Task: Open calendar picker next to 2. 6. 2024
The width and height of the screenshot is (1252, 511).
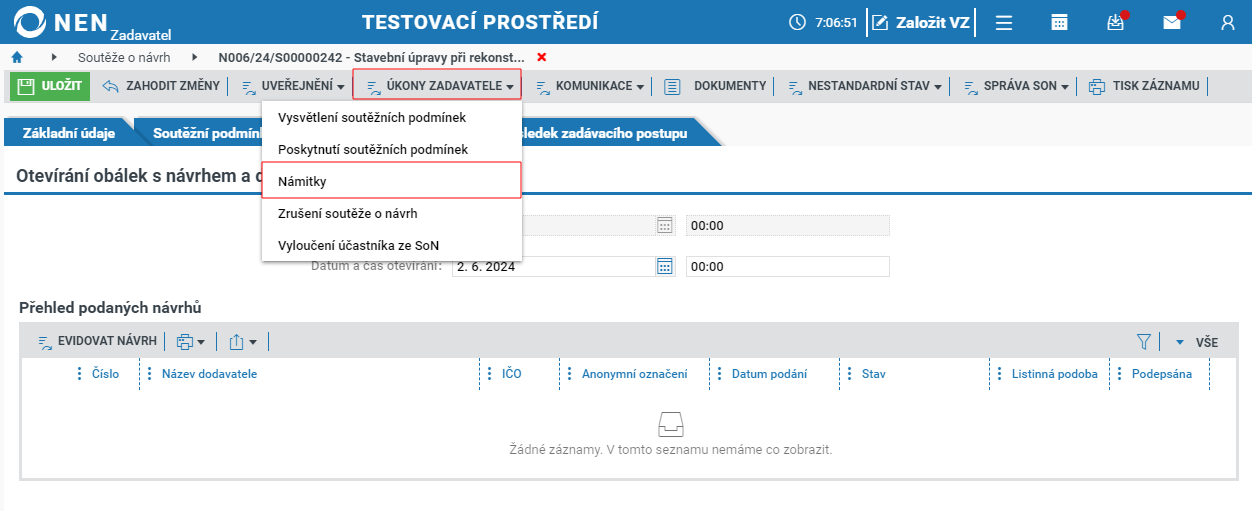Action: [x=665, y=266]
